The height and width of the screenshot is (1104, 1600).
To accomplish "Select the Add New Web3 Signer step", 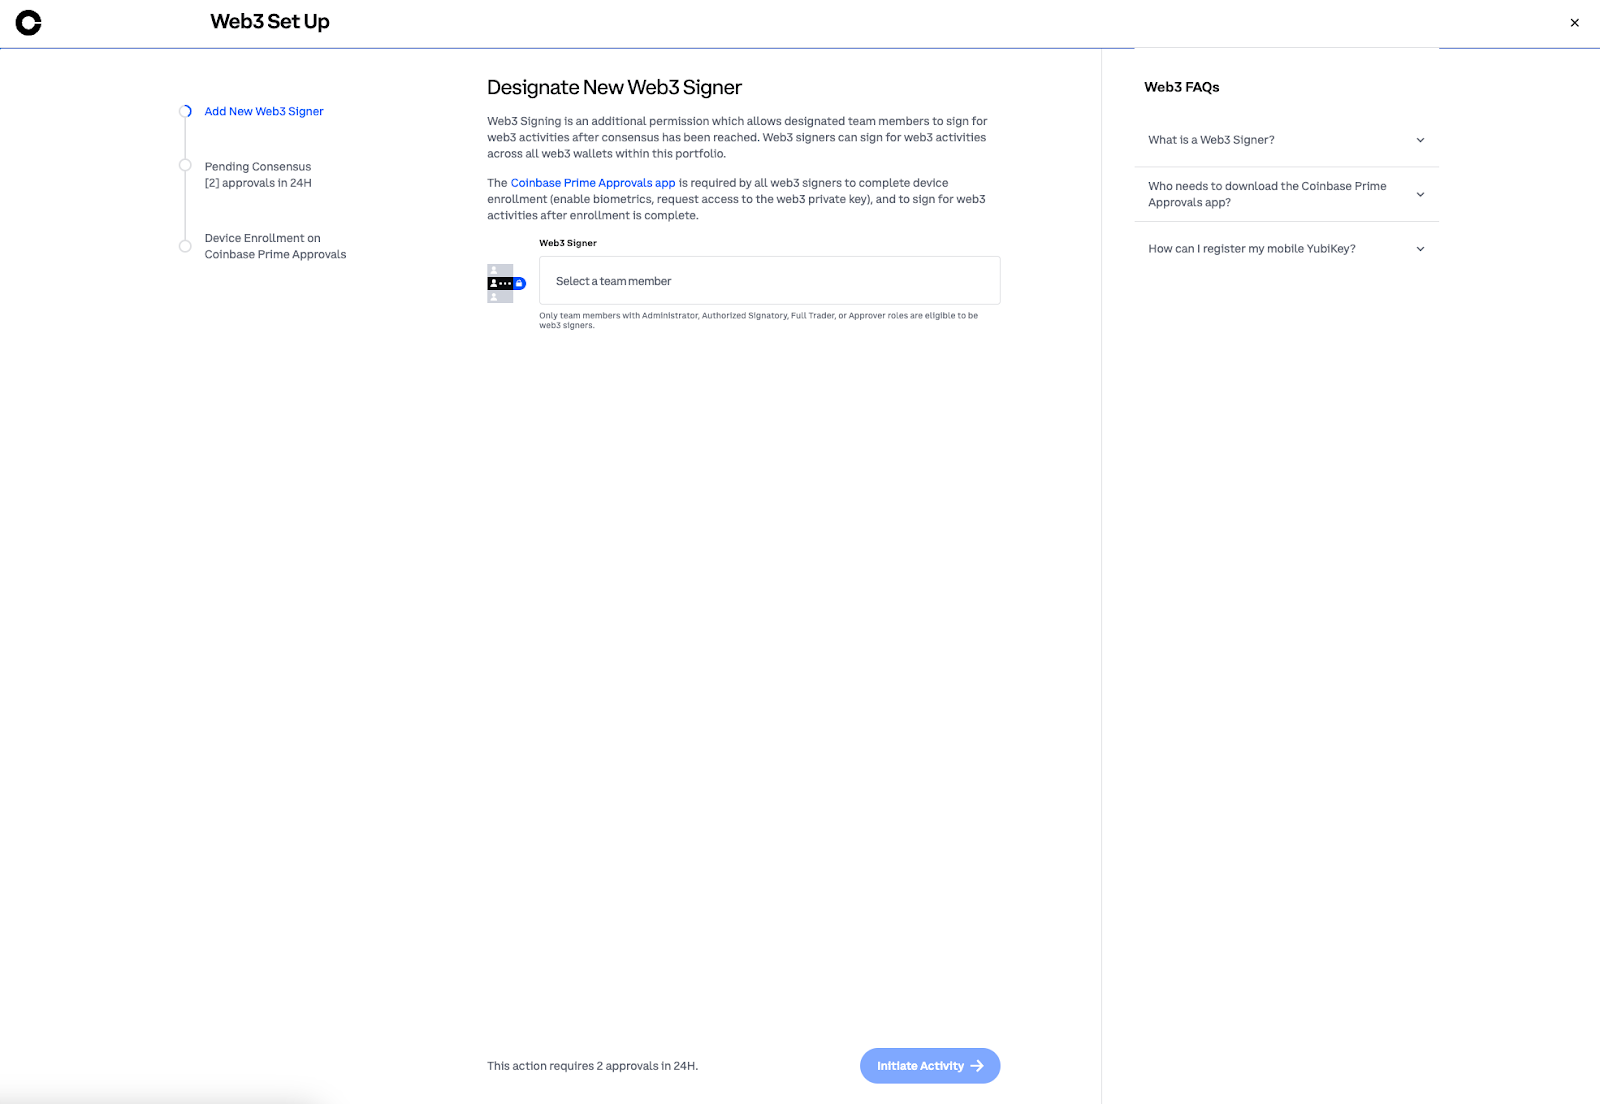I will coord(264,112).
